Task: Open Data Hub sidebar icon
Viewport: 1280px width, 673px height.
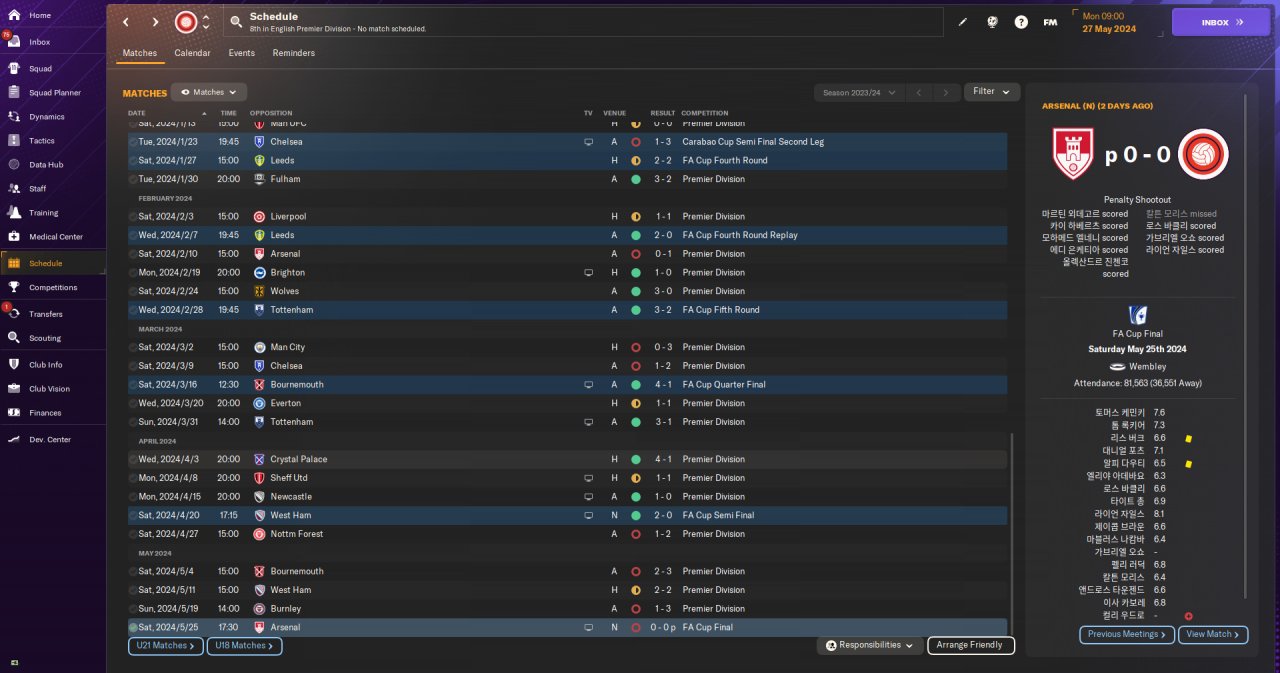Action: (x=14, y=165)
